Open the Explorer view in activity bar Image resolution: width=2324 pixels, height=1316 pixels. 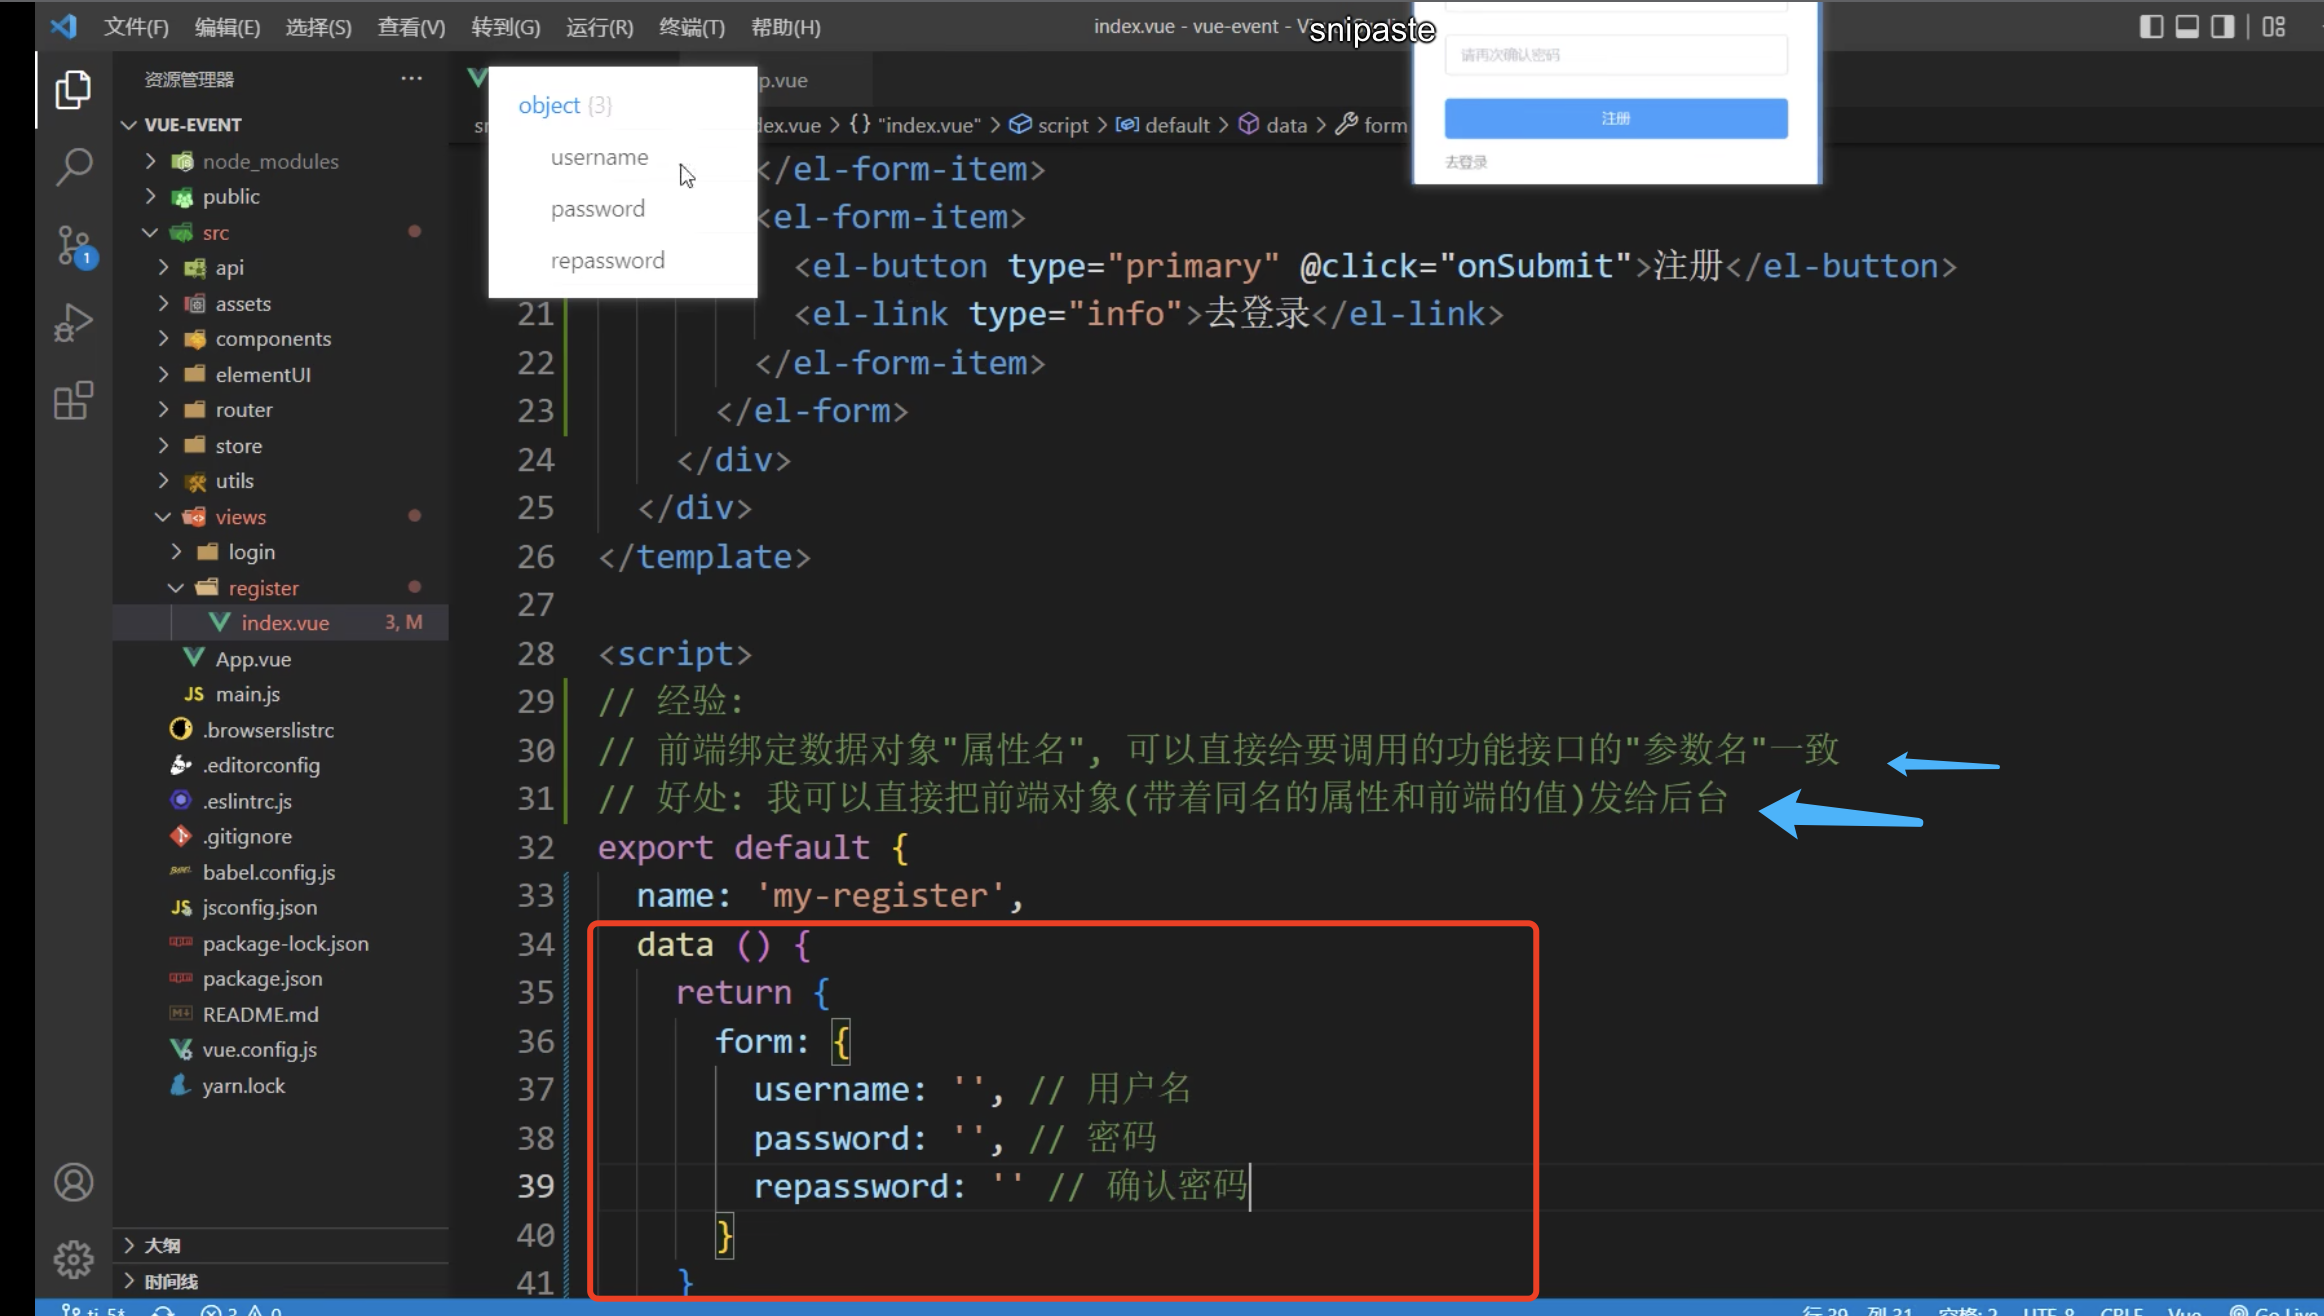point(73,90)
